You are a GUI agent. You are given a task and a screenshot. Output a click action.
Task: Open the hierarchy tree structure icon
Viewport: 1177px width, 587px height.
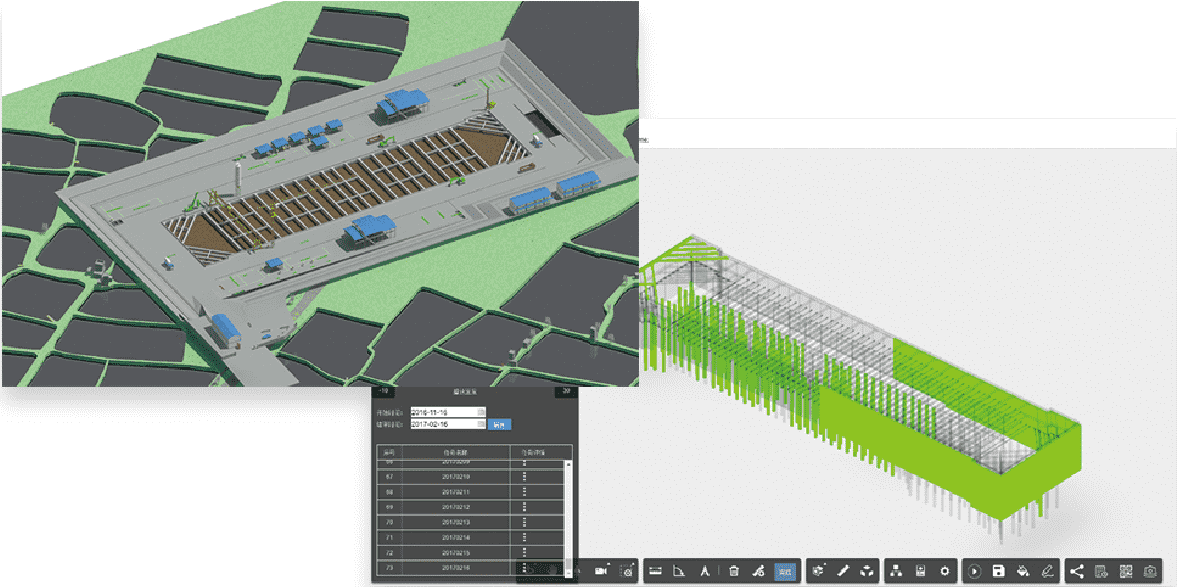pyautogui.click(x=895, y=571)
